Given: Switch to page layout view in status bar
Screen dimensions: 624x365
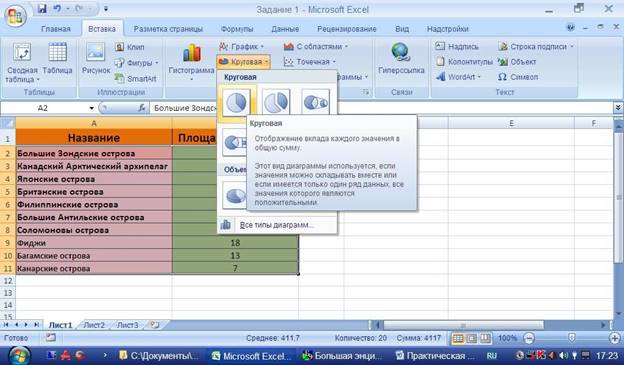Looking at the screenshot, I should point(472,338).
